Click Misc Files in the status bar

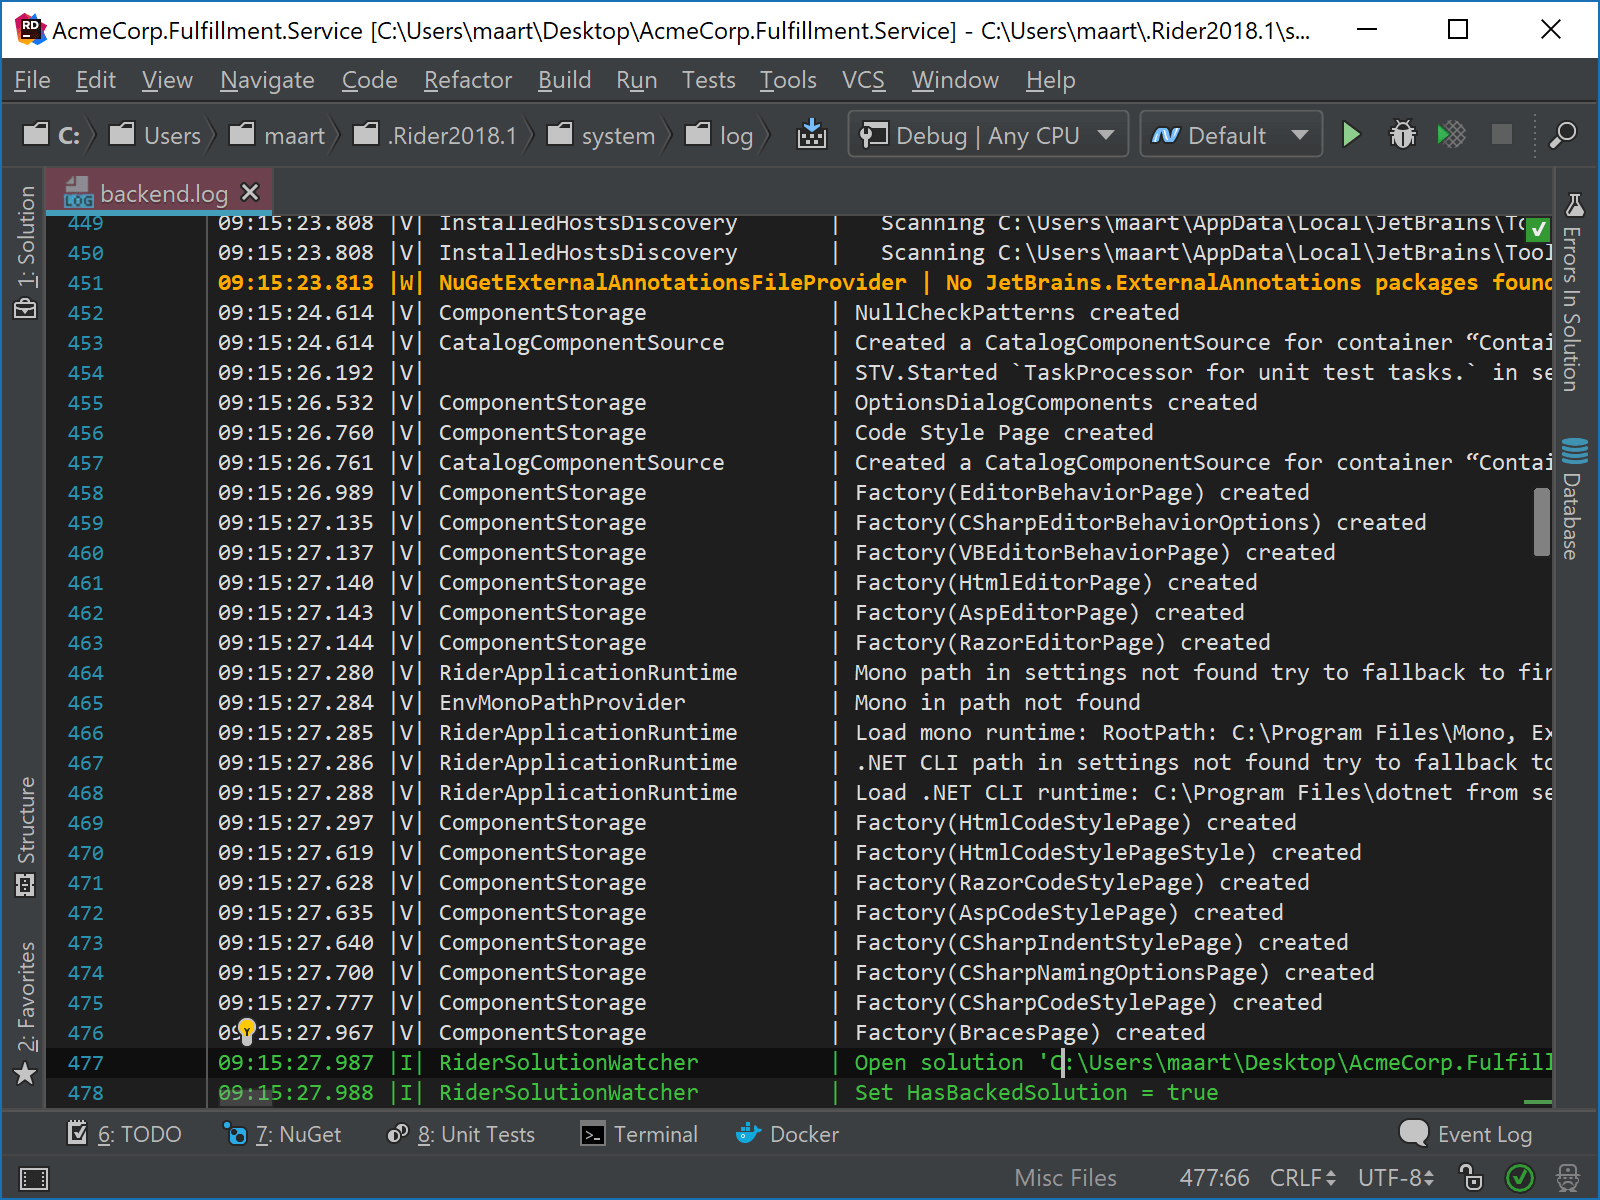(1065, 1178)
